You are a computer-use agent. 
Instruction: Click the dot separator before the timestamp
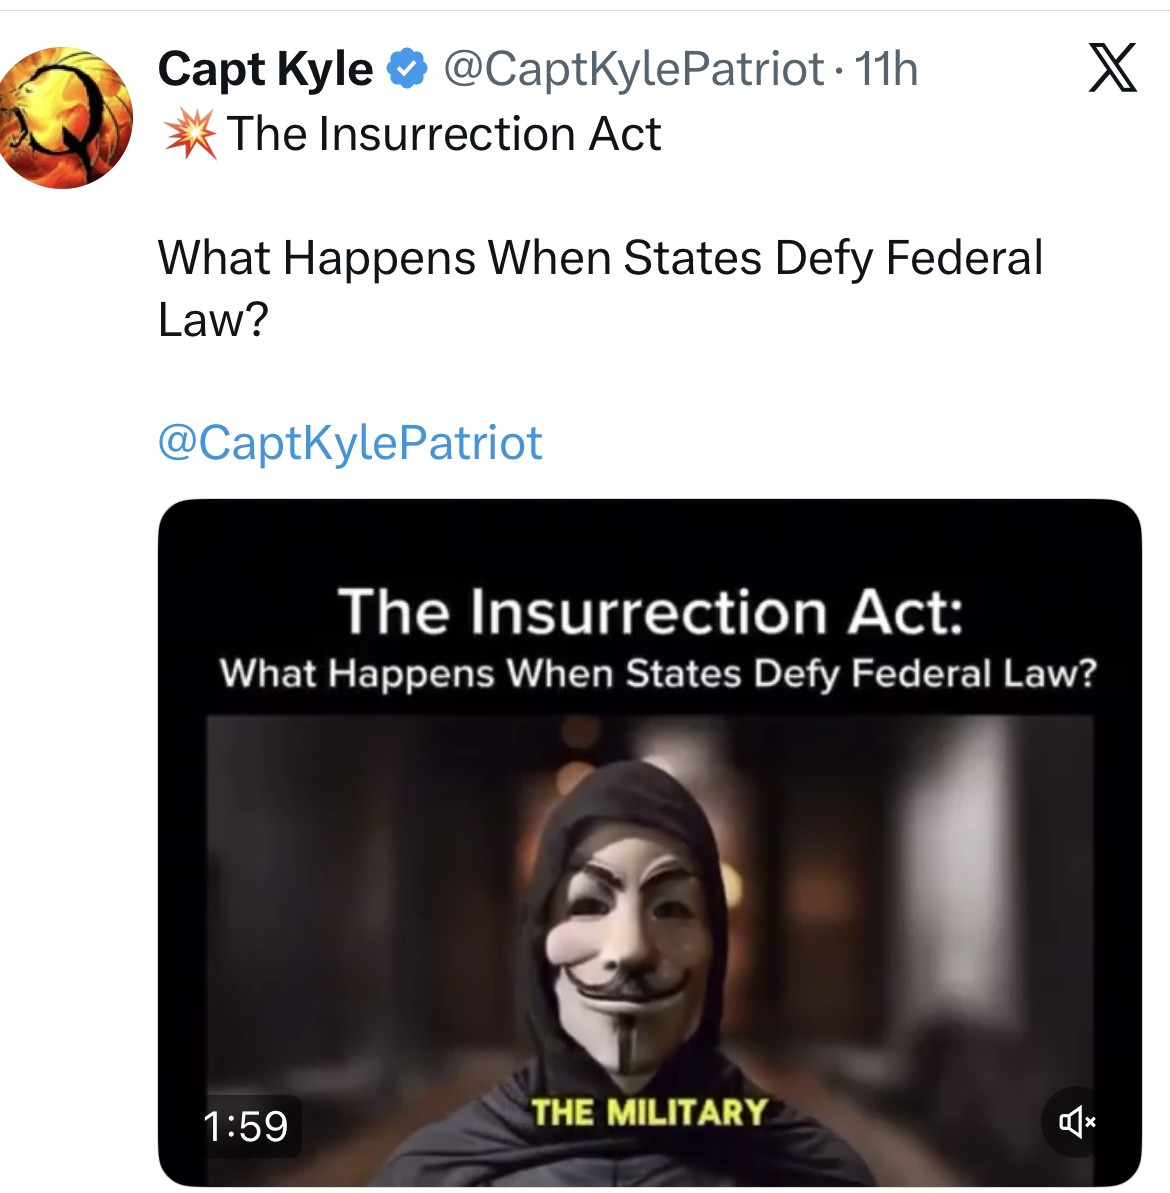coord(838,70)
